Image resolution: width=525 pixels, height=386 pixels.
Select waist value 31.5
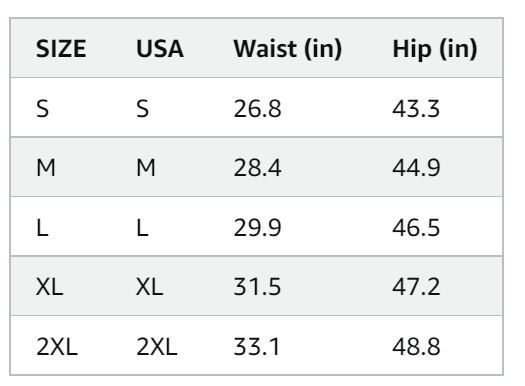click(257, 287)
